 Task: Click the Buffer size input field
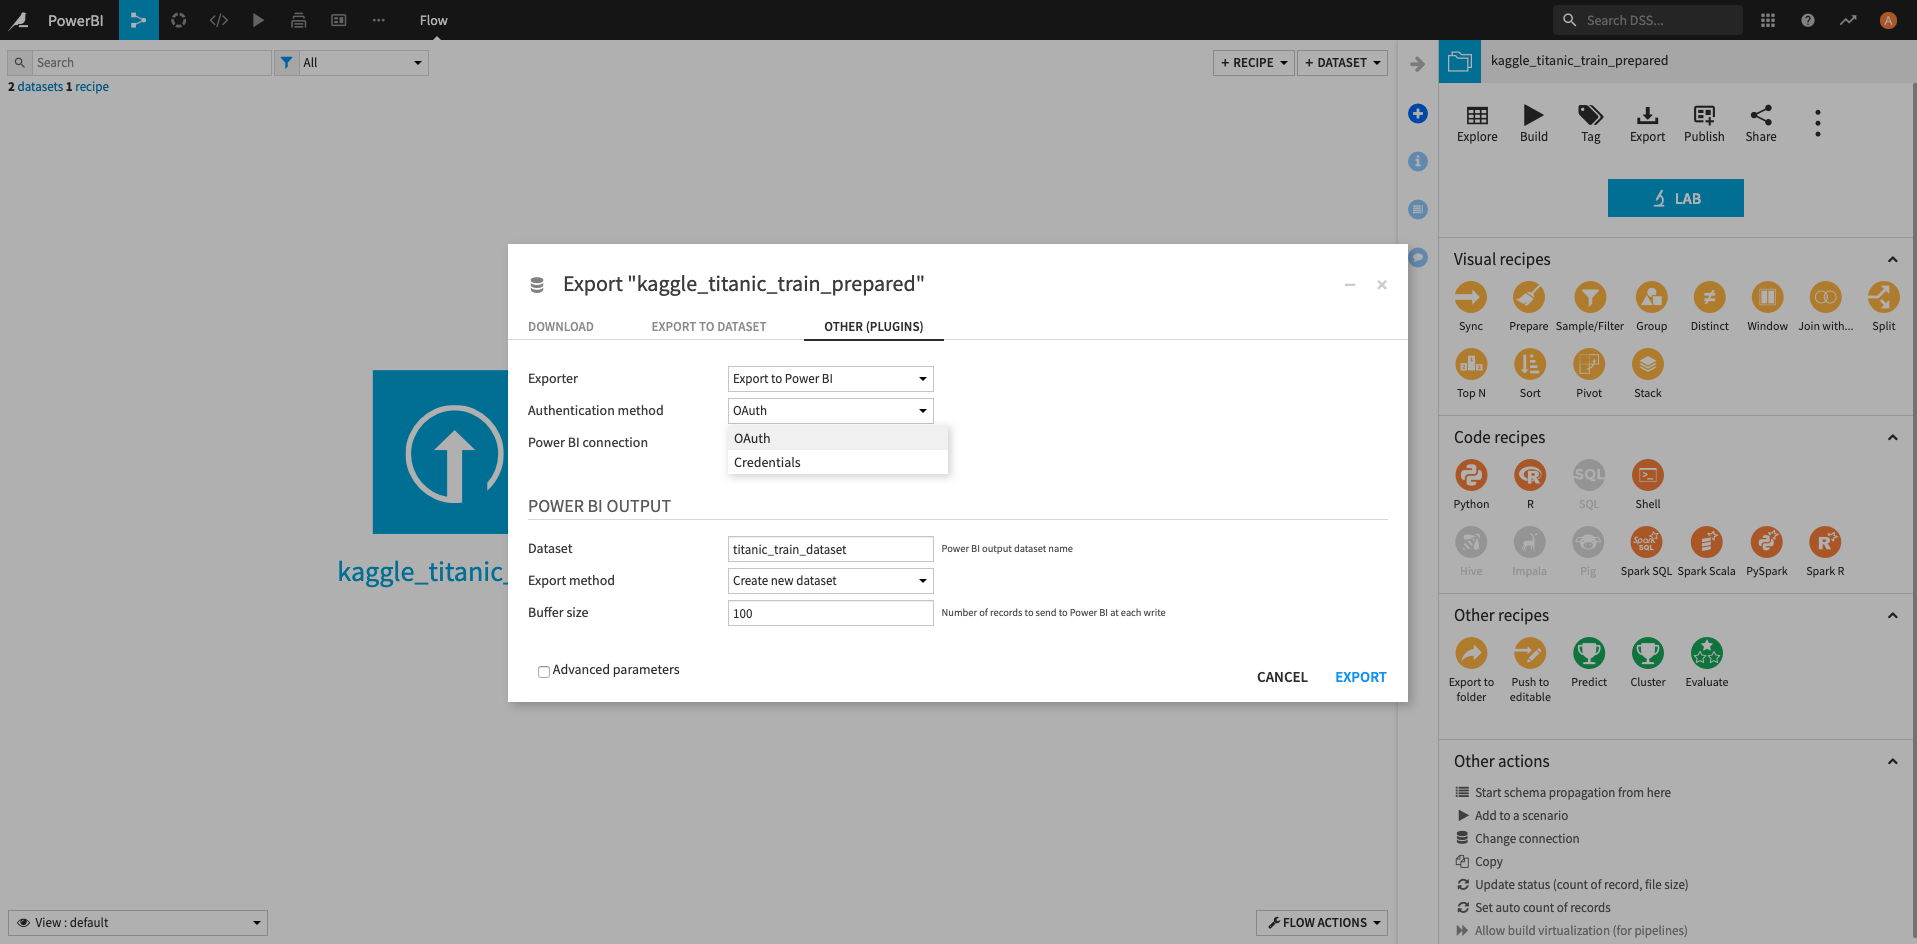830,613
